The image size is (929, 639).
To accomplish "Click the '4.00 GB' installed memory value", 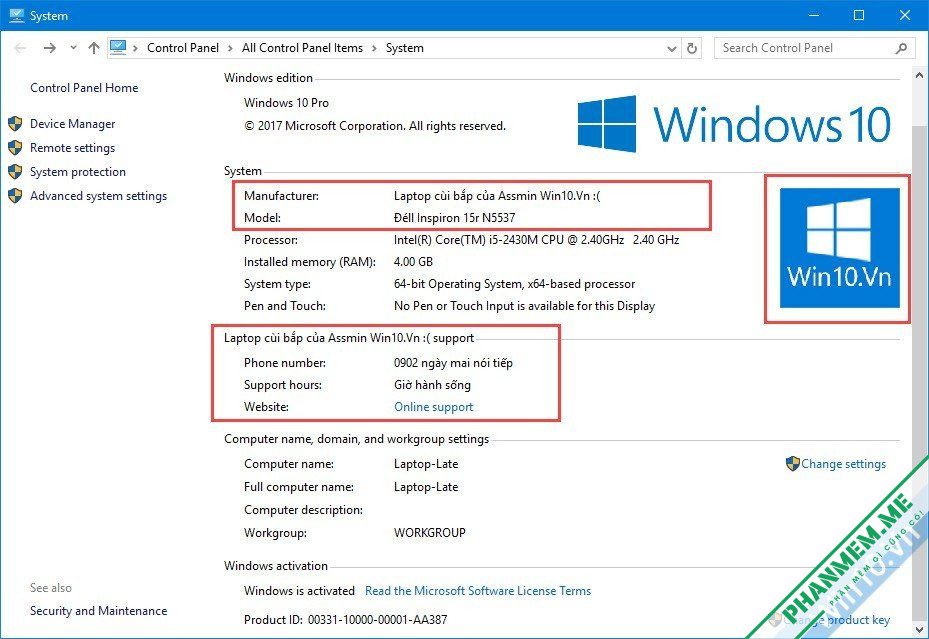I will pos(413,262).
